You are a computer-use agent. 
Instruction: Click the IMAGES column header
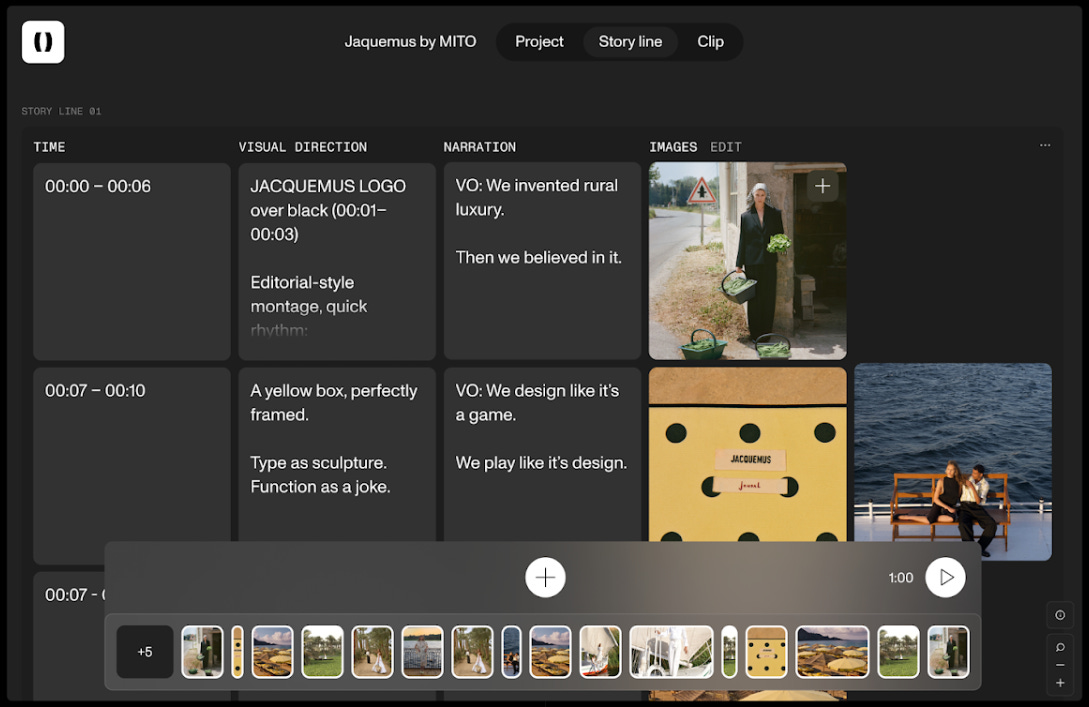[x=673, y=147]
